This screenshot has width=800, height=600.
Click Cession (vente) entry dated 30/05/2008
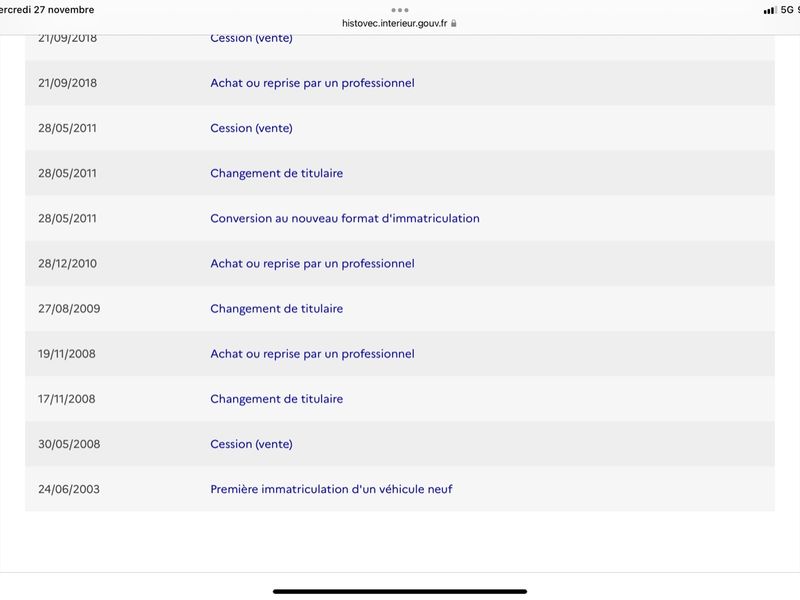[x=251, y=444]
